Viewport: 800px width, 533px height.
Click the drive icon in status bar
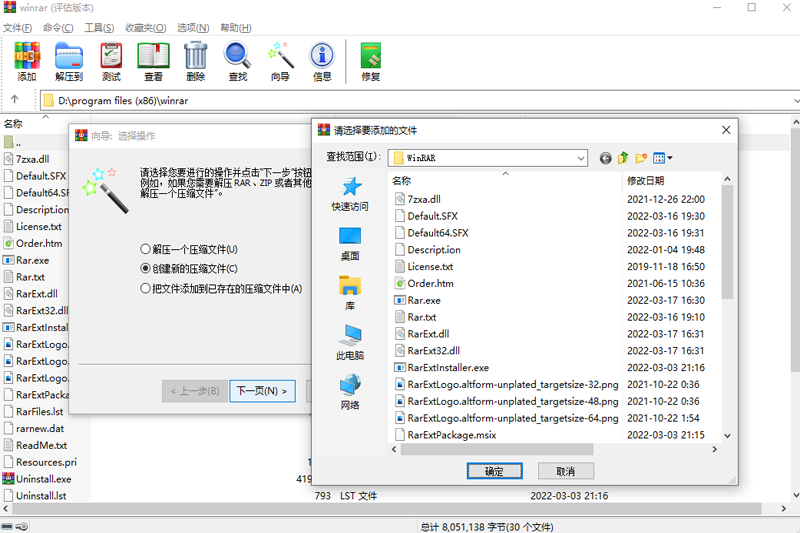7,526
